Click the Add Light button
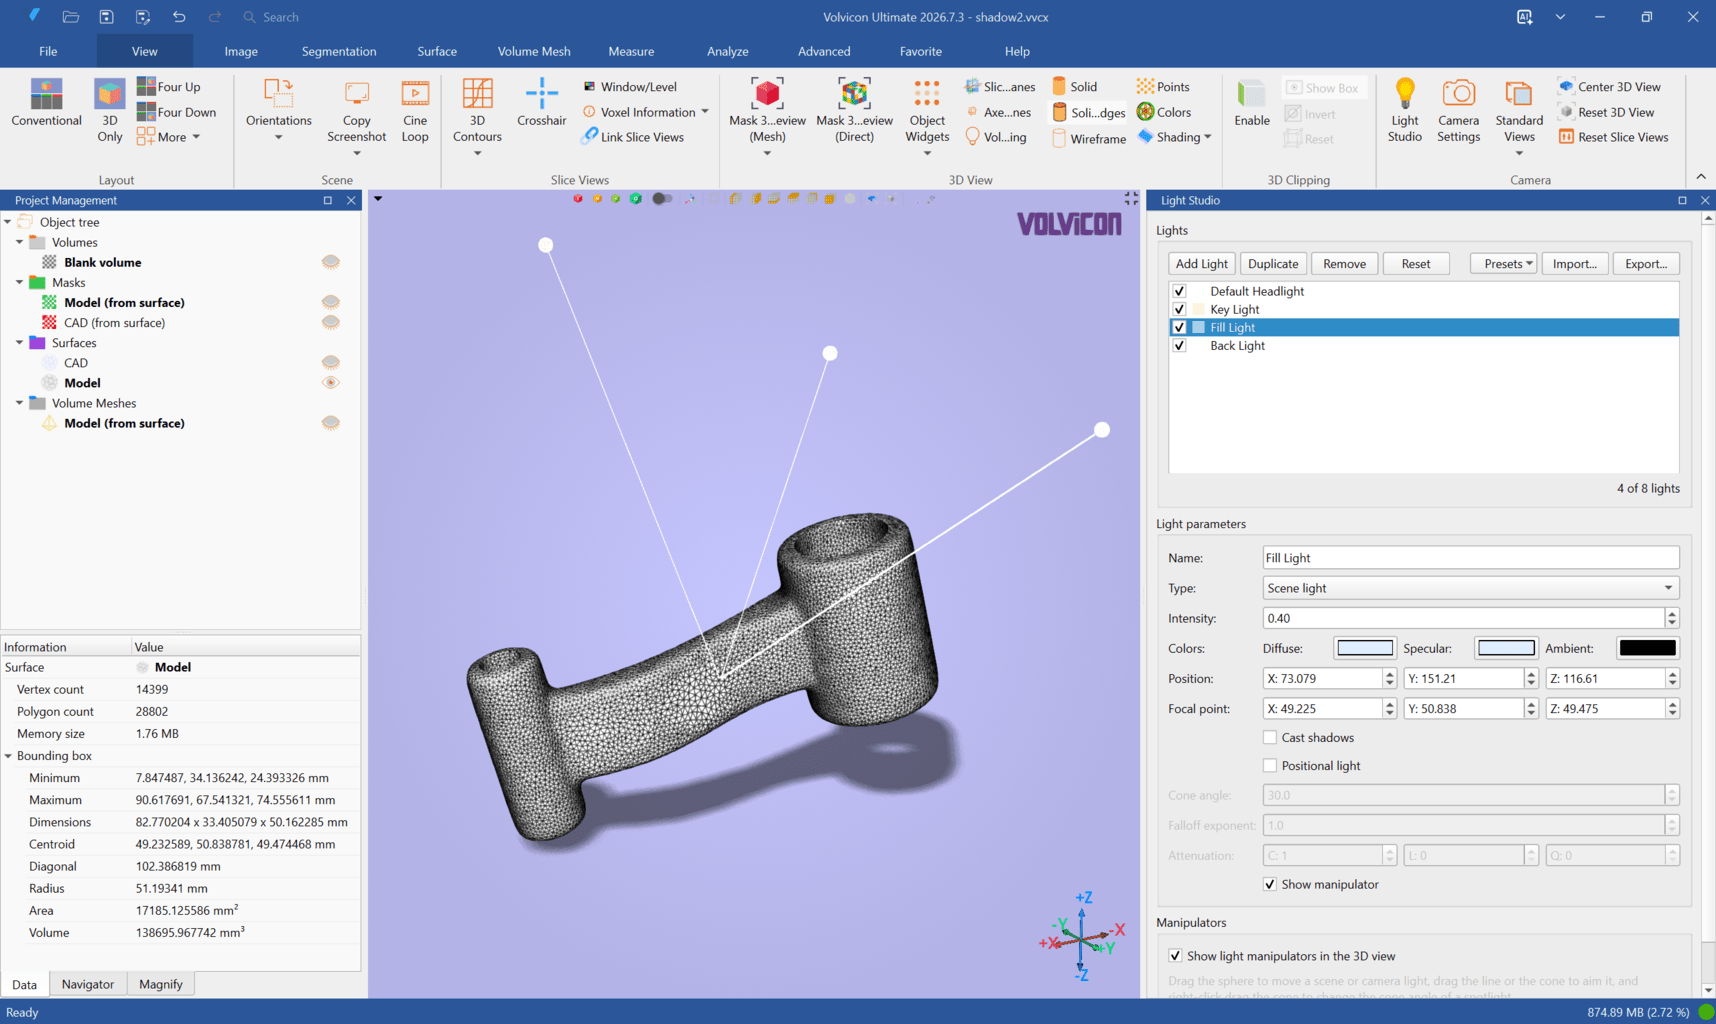Image resolution: width=1716 pixels, height=1024 pixels. pyautogui.click(x=1201, y=264)
